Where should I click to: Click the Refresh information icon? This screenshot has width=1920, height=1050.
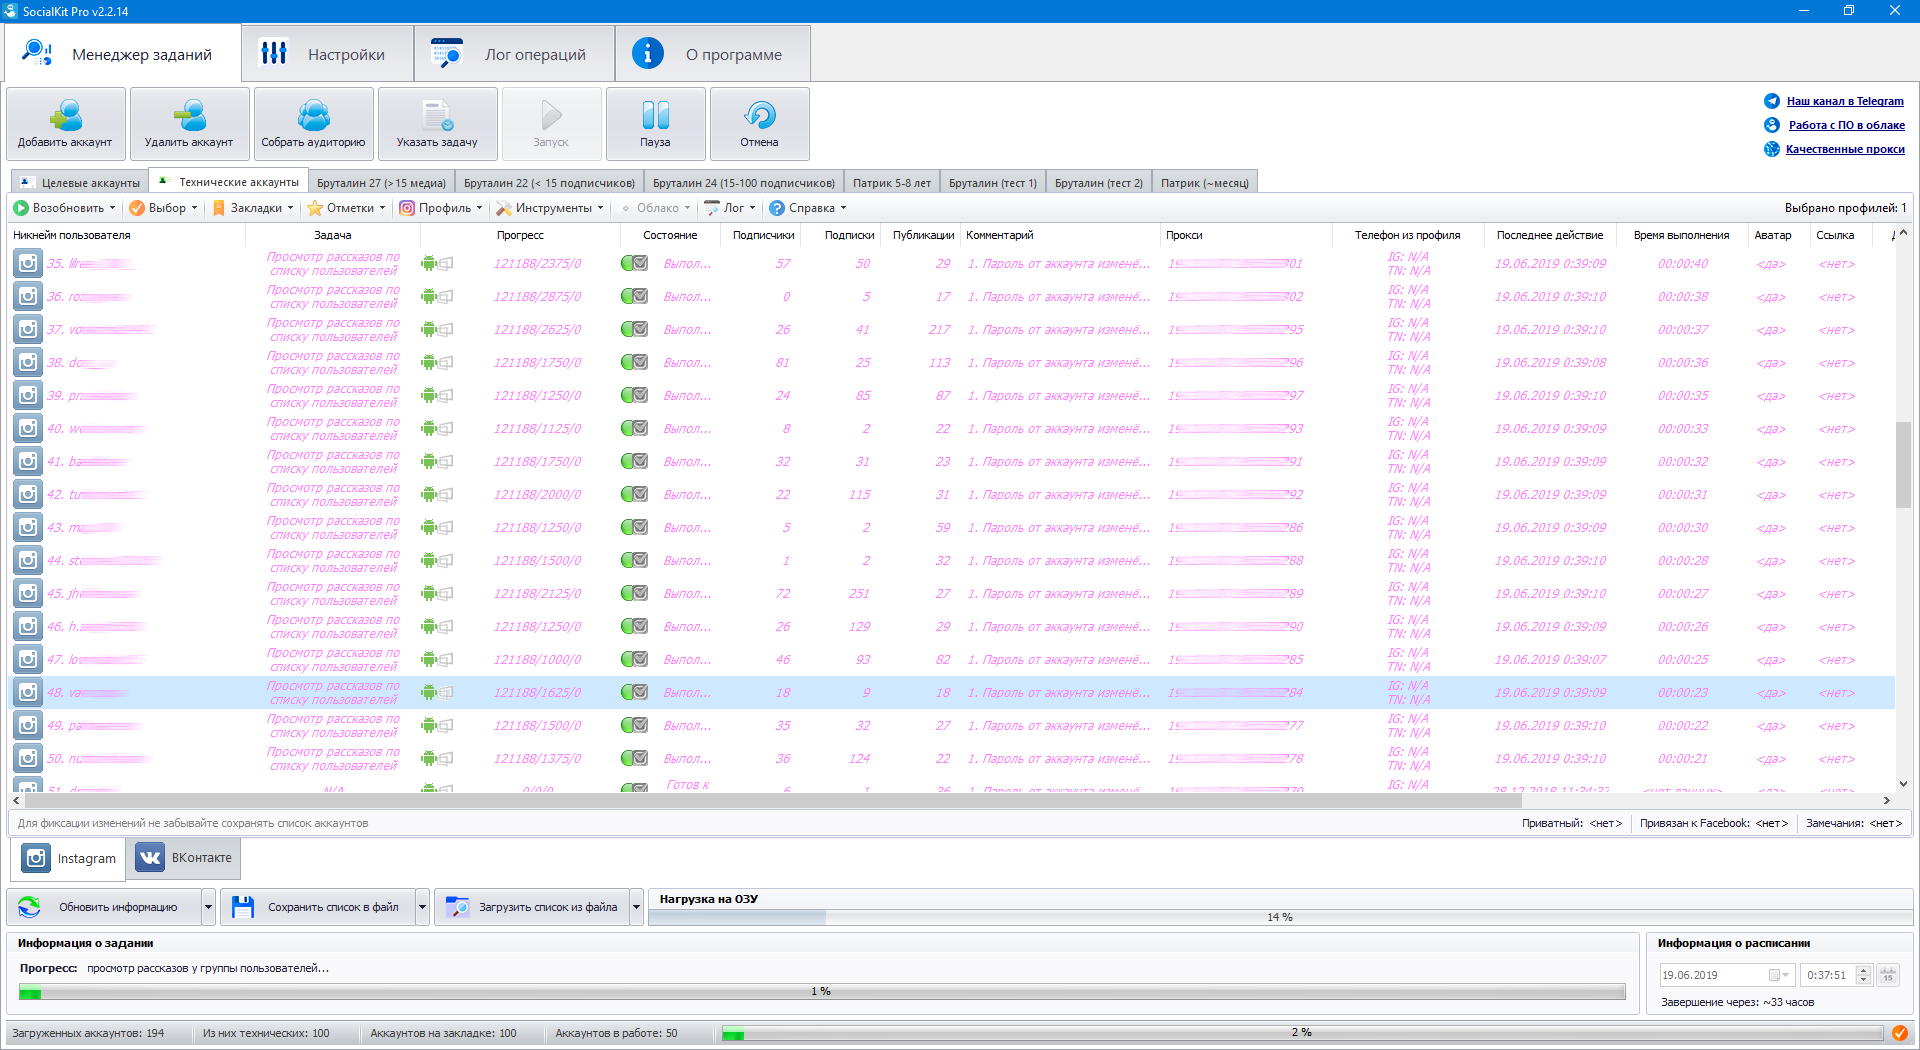30,907
